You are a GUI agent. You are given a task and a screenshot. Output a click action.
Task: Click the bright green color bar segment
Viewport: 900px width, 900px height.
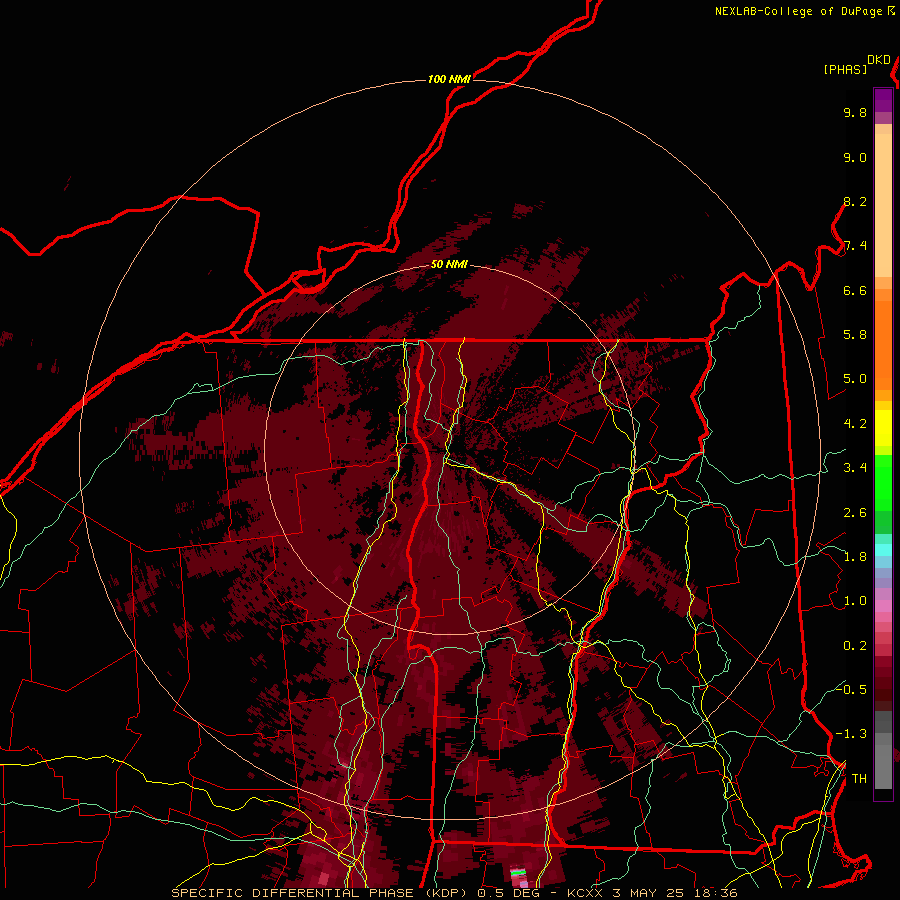(x=883, y=482)
